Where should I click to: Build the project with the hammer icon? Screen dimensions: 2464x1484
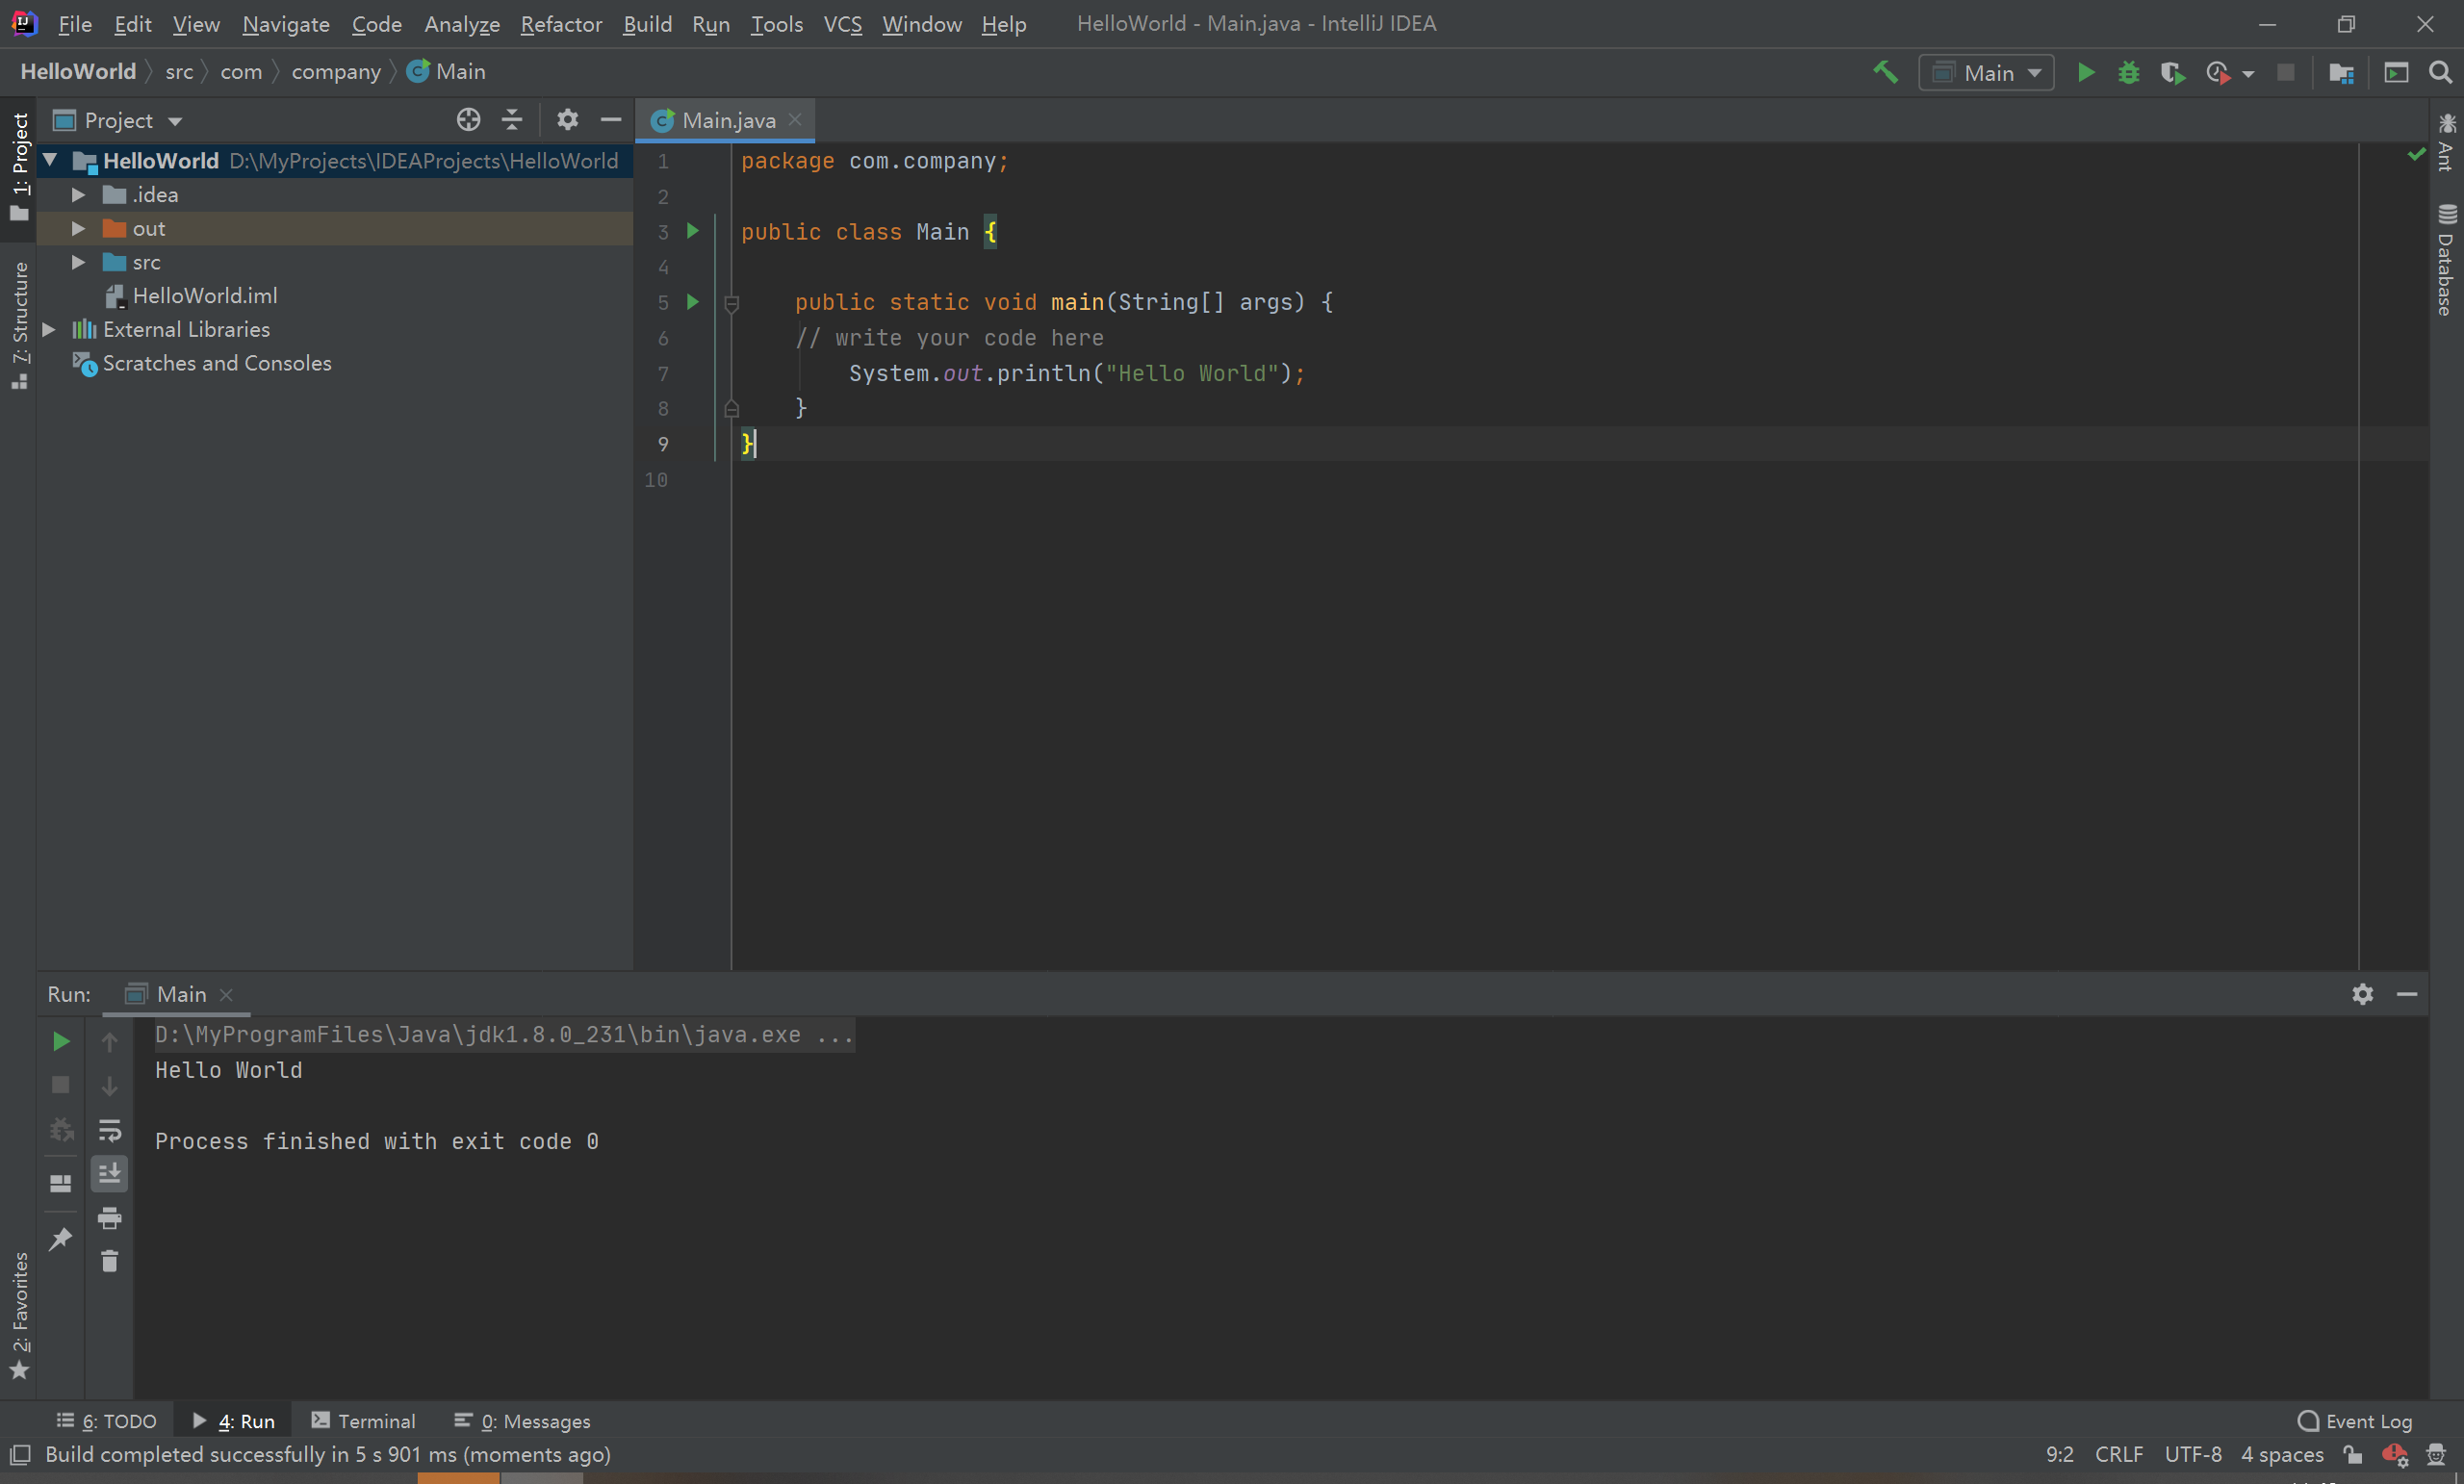coord(1886,72)
